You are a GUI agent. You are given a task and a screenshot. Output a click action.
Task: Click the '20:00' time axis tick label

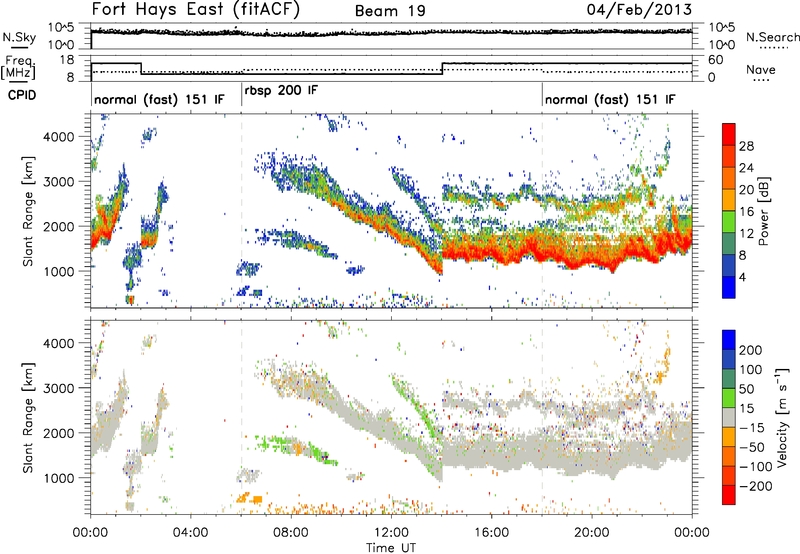click(591, 532)
